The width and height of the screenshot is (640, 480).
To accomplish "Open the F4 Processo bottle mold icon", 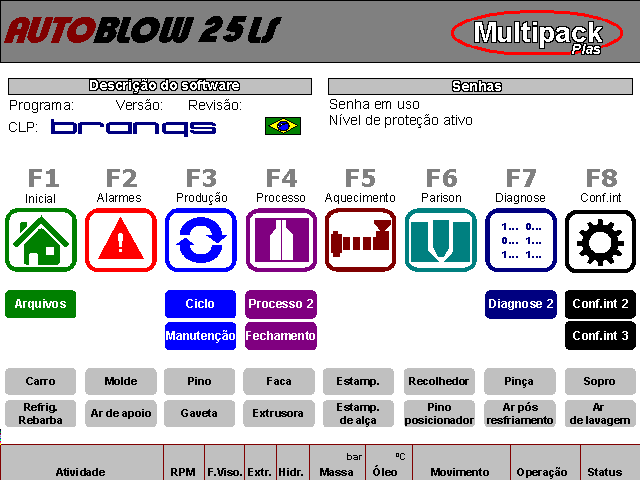I will pos(281,240).
